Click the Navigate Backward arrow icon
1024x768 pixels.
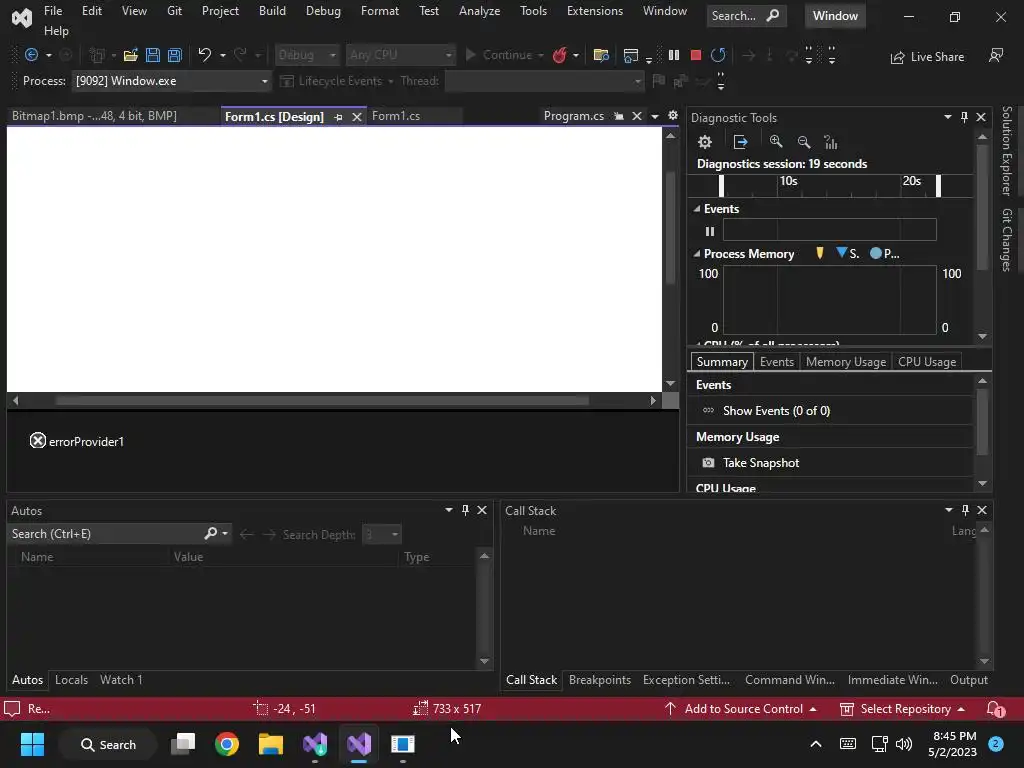31,55
